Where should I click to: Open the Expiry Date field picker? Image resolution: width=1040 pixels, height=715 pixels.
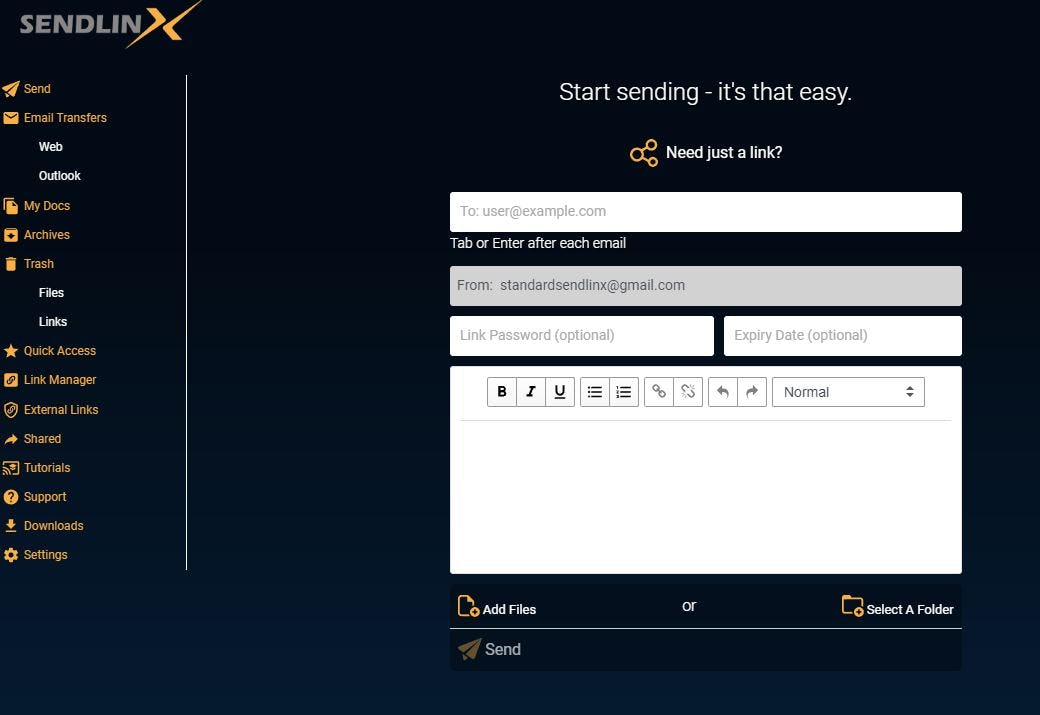(842, 335)
